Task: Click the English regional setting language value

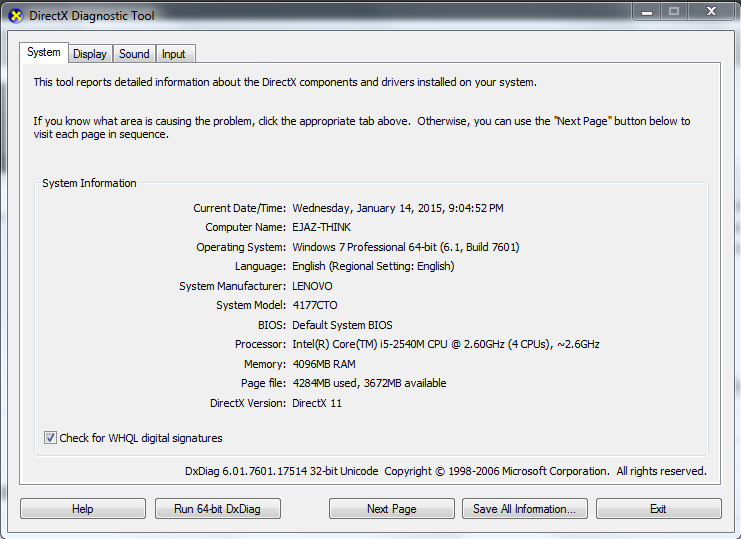Action: pos(373,266)
